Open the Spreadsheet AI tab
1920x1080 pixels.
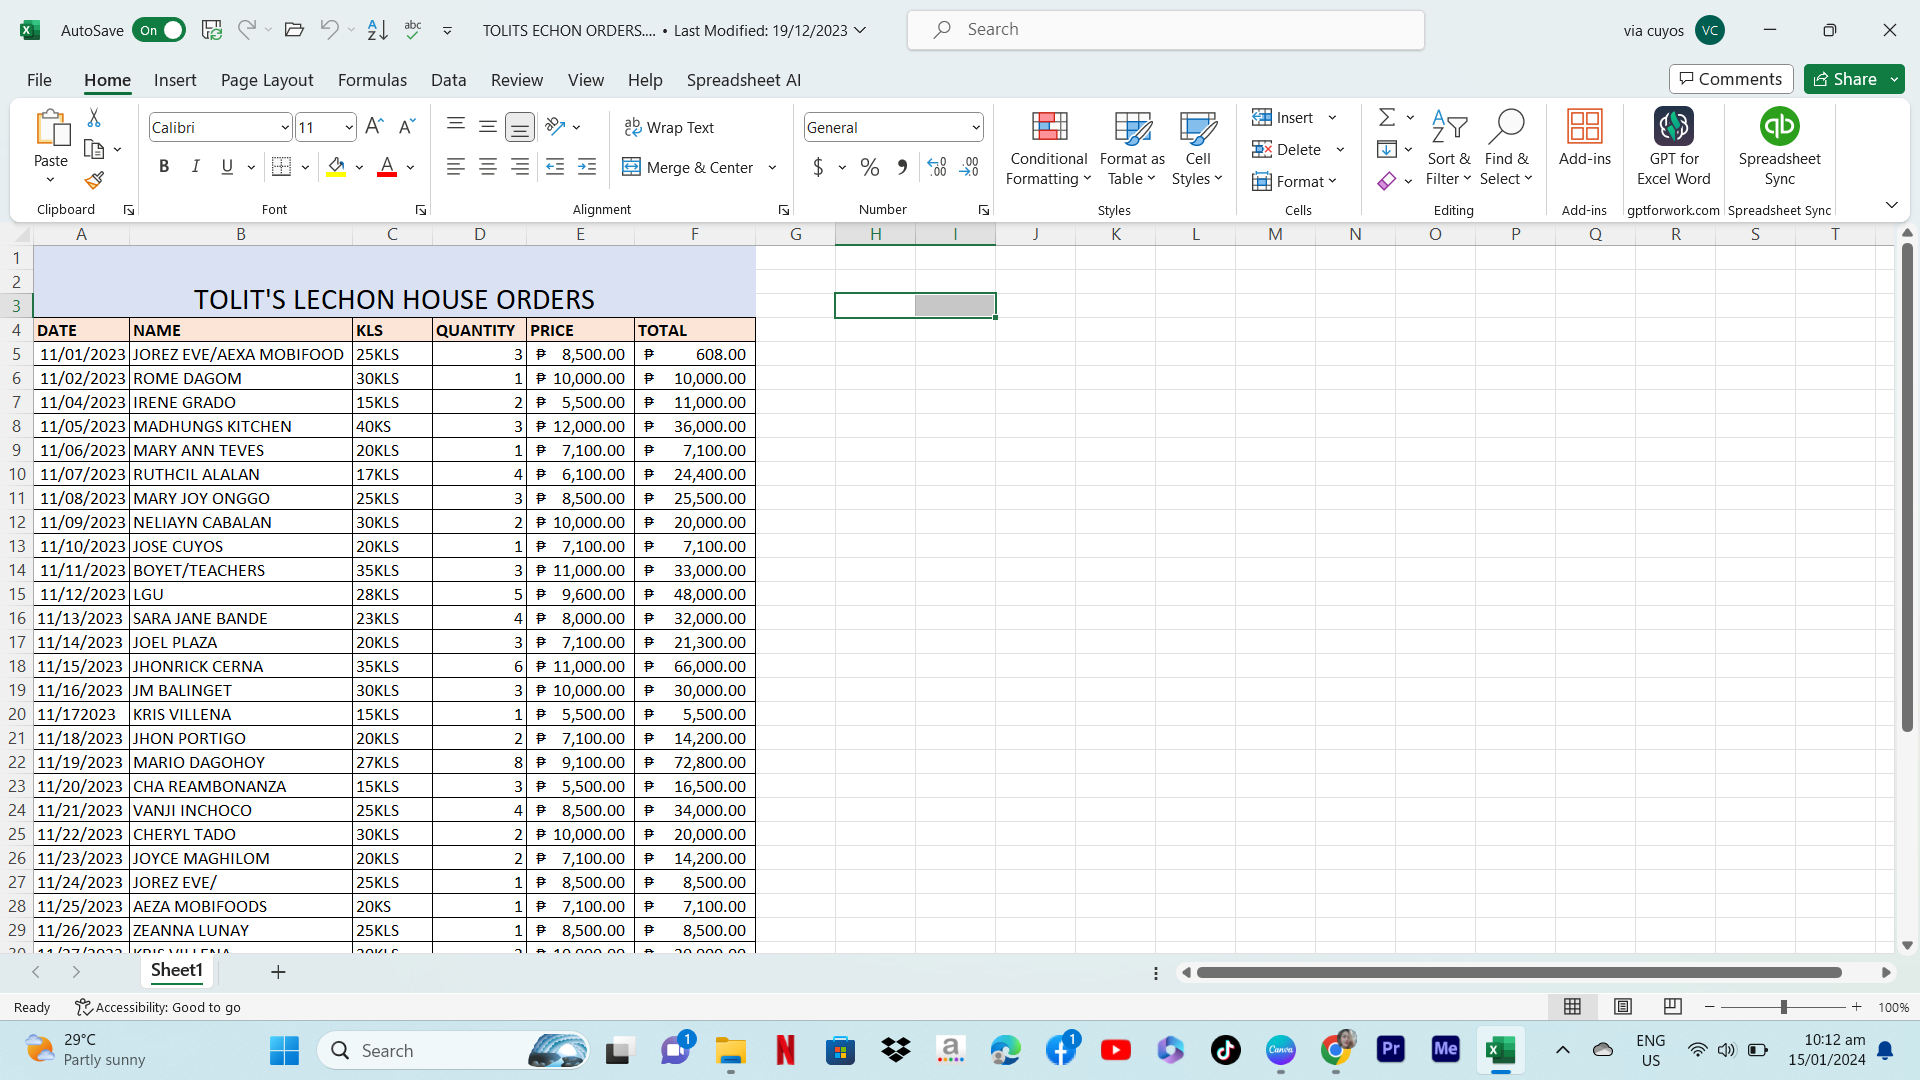coord(744,80)
